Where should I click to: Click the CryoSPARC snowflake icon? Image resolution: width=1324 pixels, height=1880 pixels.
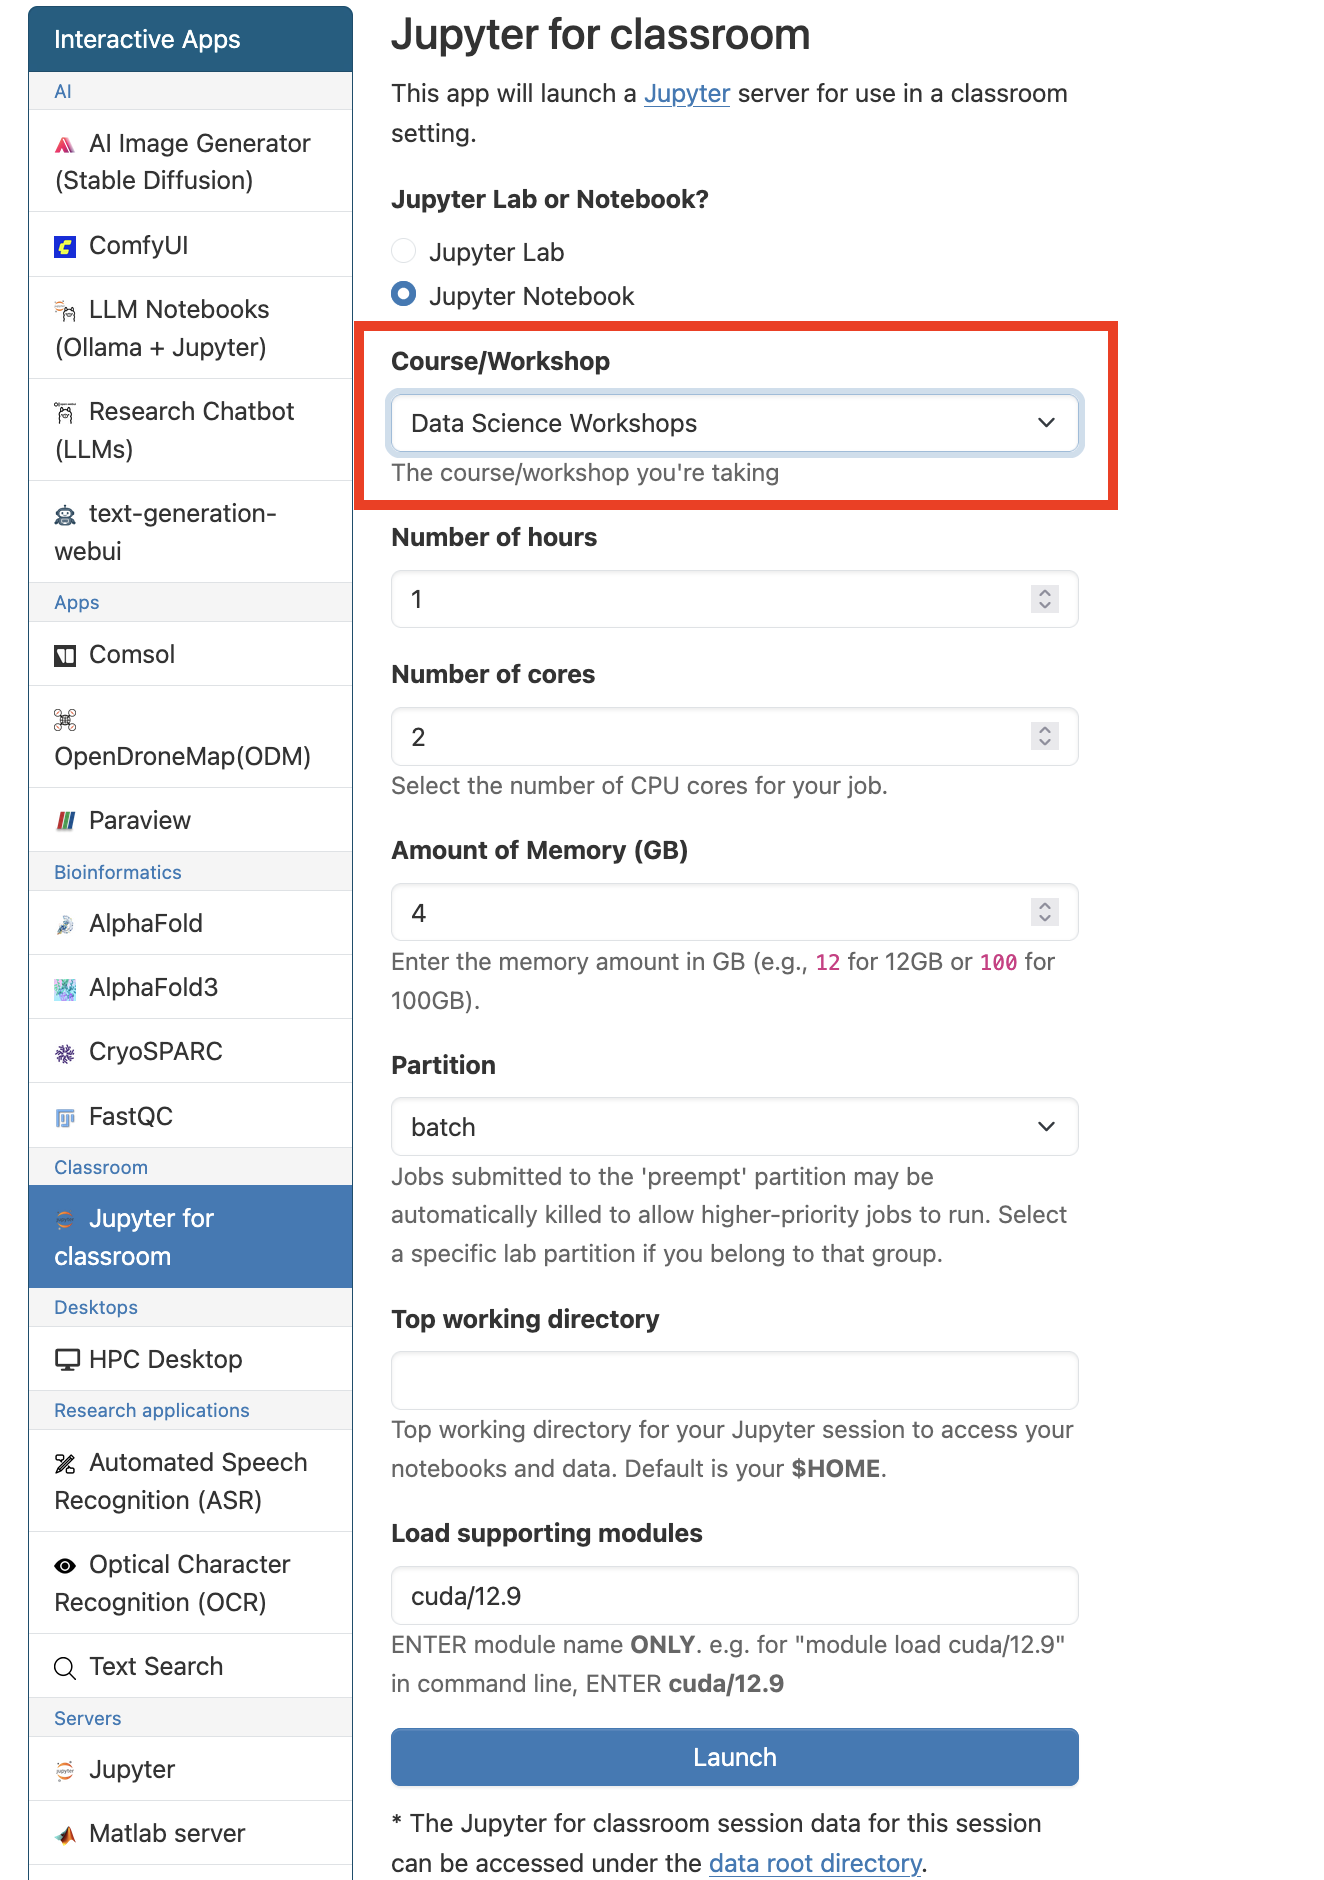point(65,1053)
